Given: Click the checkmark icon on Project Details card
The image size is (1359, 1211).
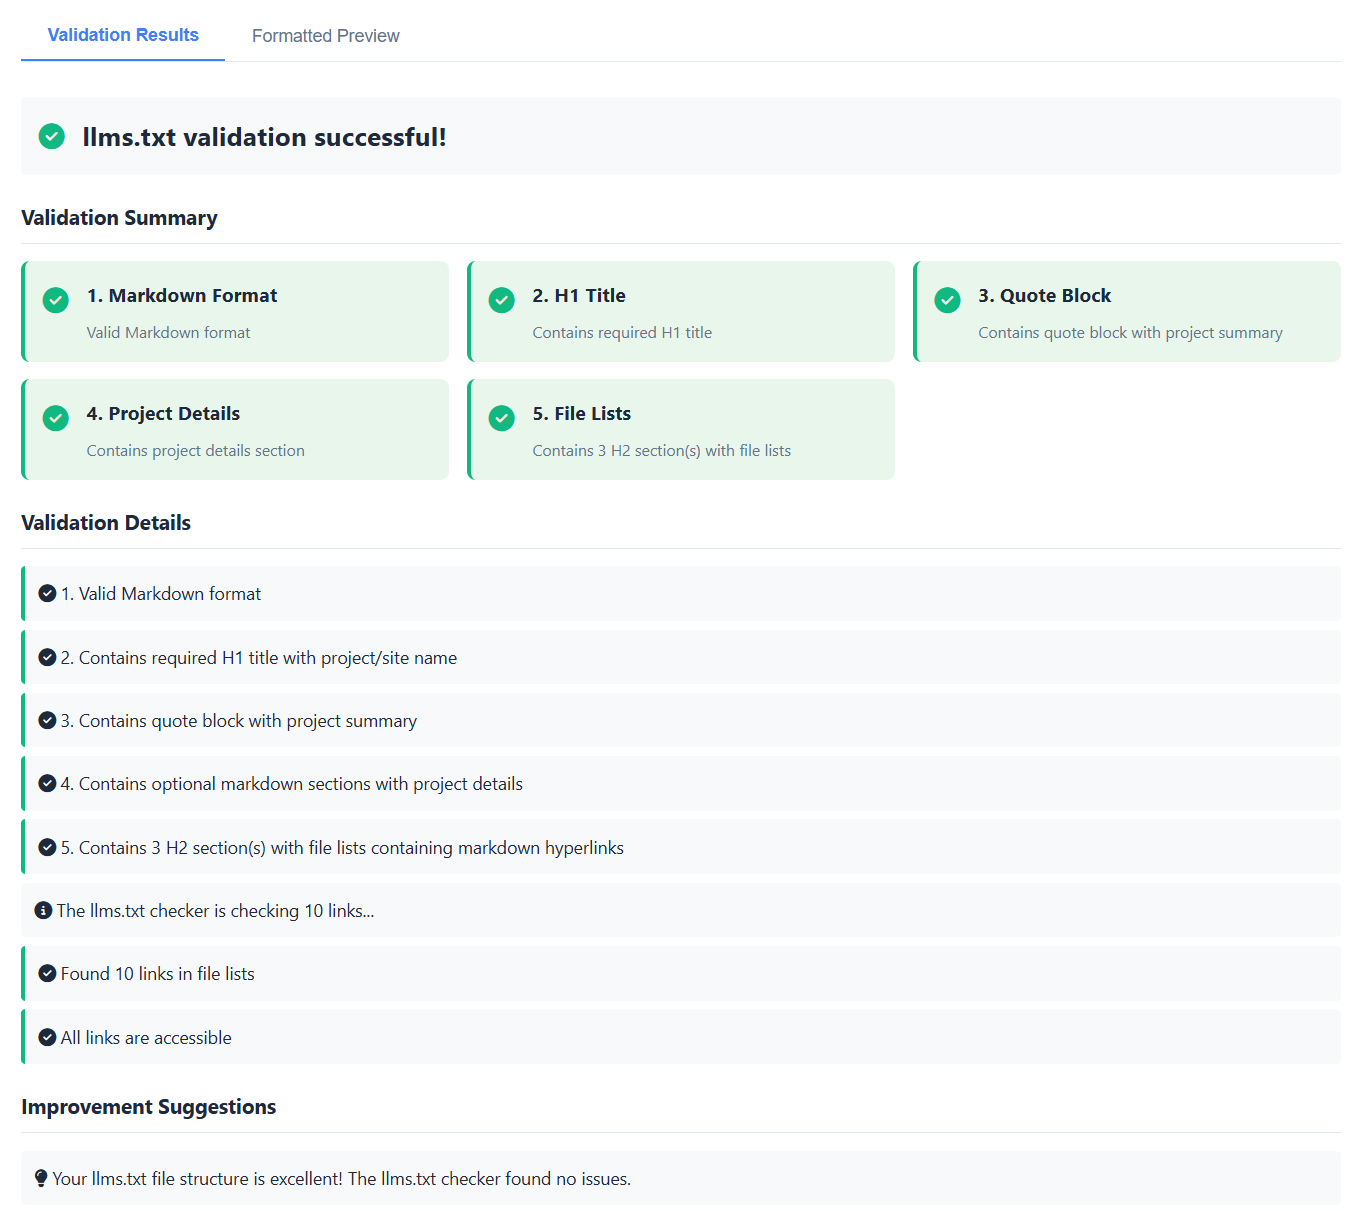Looking at the screenshot, I should coord(56,417).
